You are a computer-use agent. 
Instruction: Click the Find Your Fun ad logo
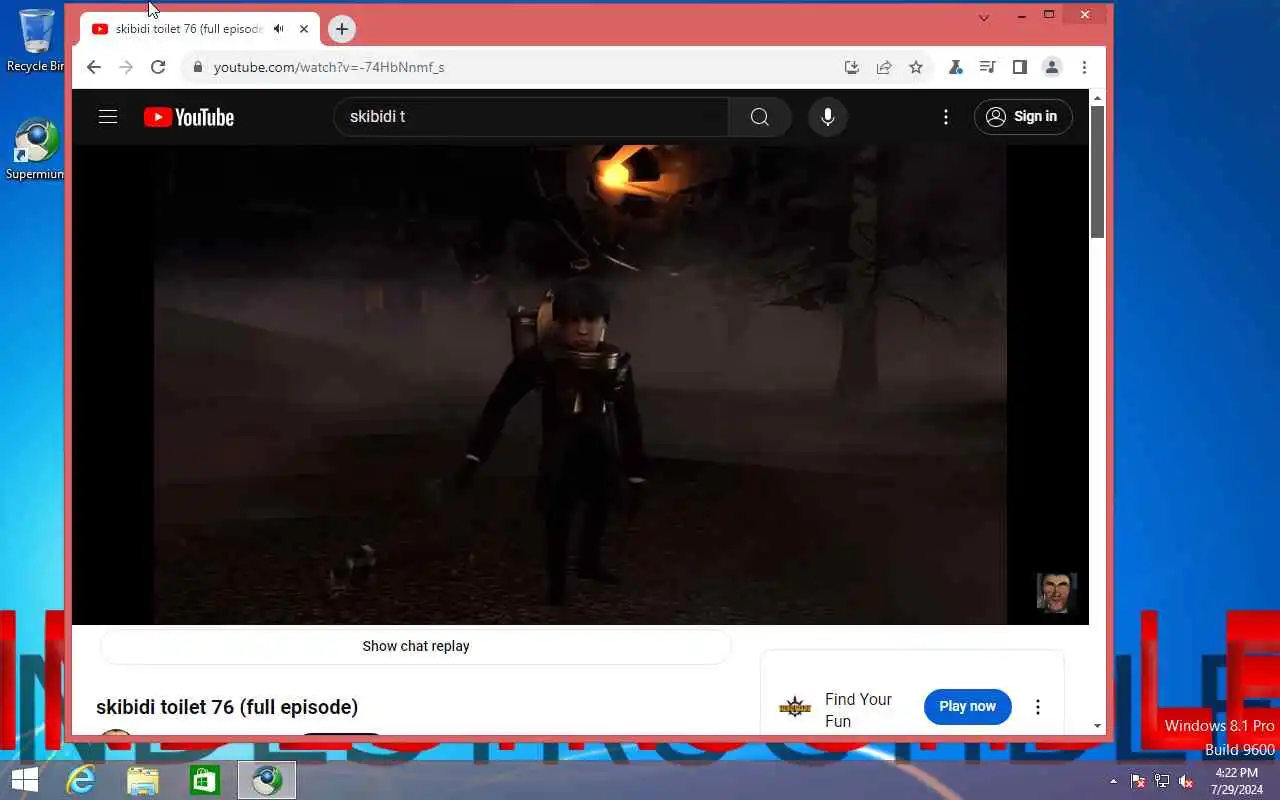795,707
